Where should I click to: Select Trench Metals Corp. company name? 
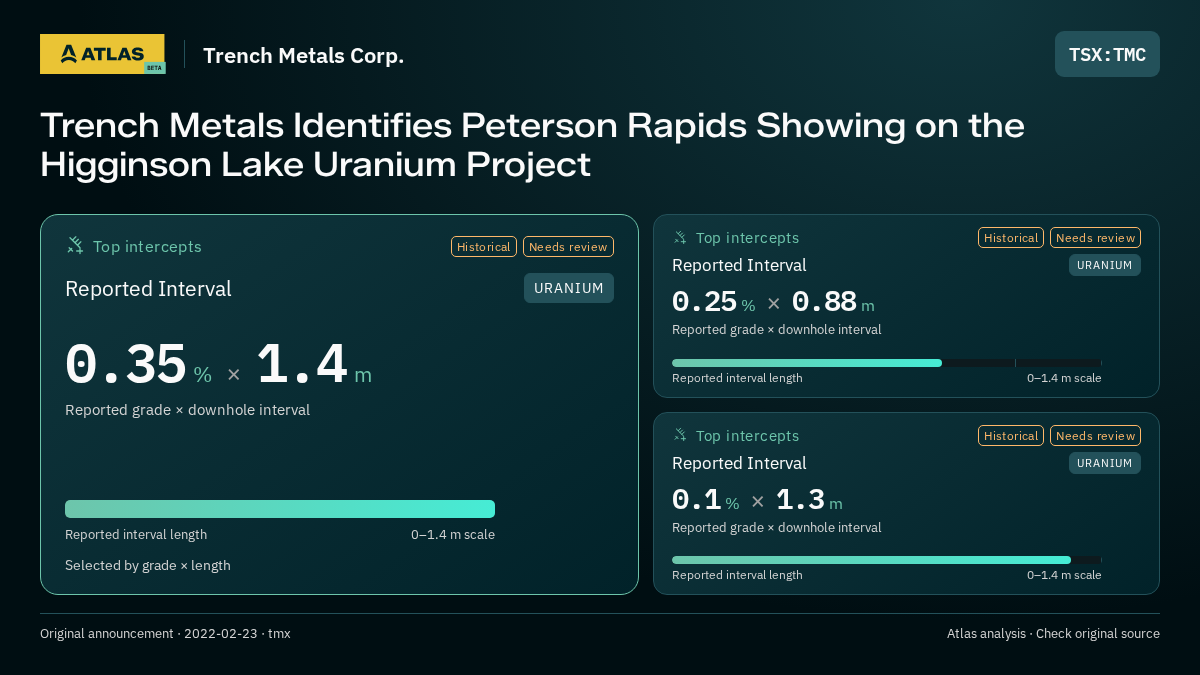click(x=303, y=55)
